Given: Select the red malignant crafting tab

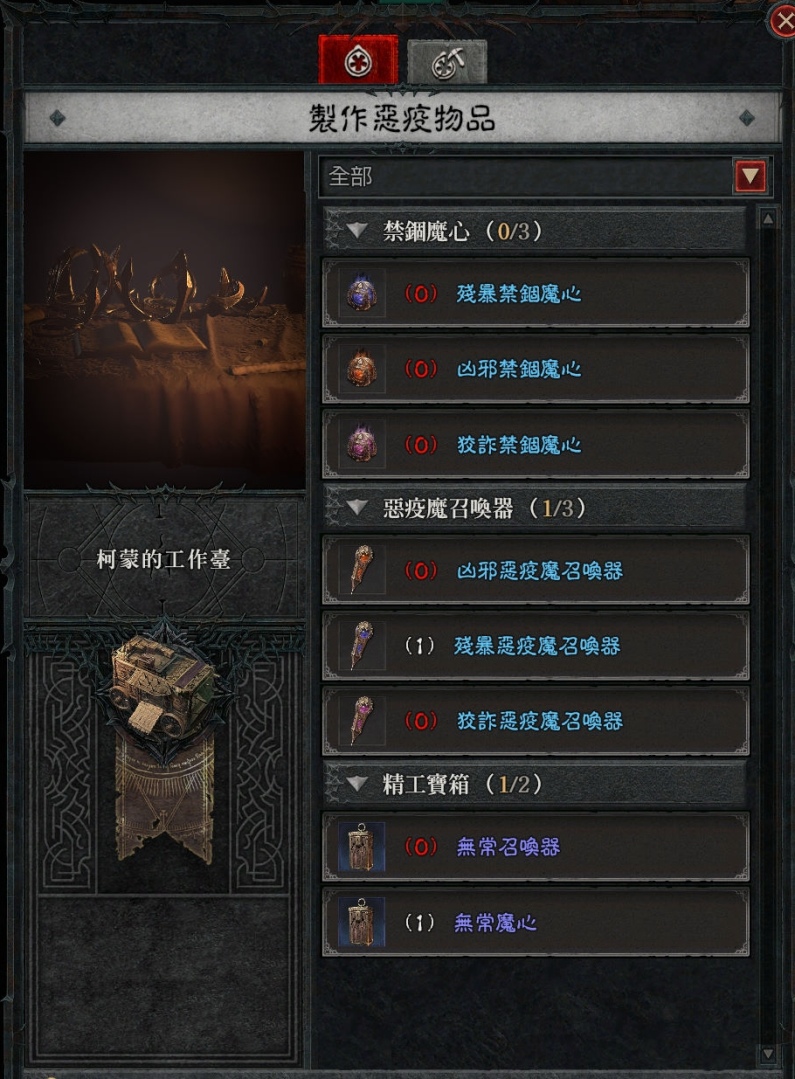Looking at the screenshot, I should click(358, 61).
